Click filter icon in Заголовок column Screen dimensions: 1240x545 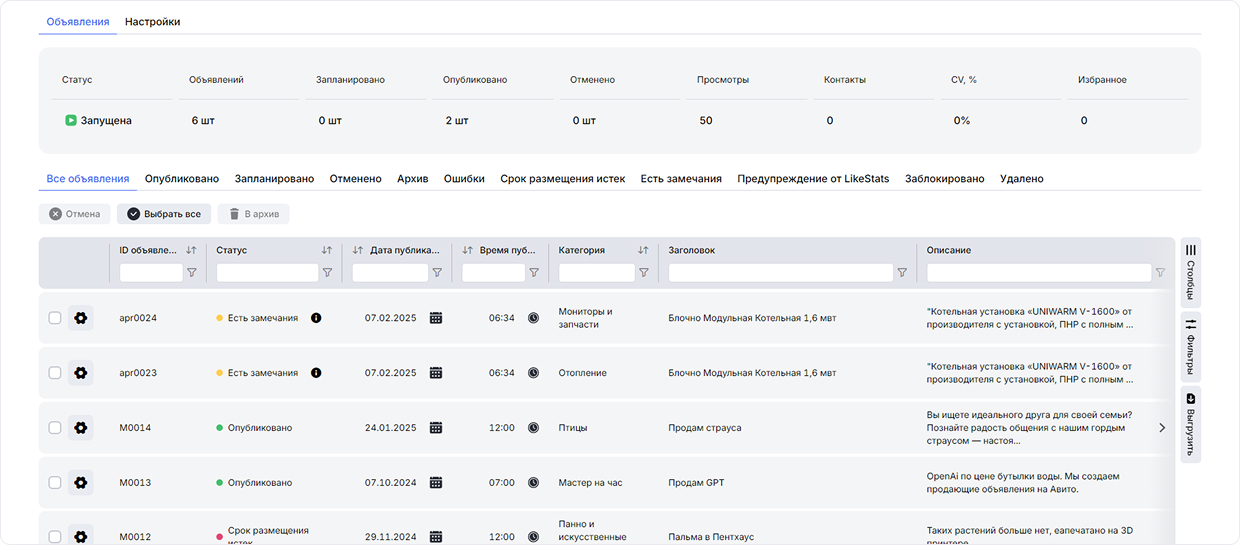[x=902, y=272]
